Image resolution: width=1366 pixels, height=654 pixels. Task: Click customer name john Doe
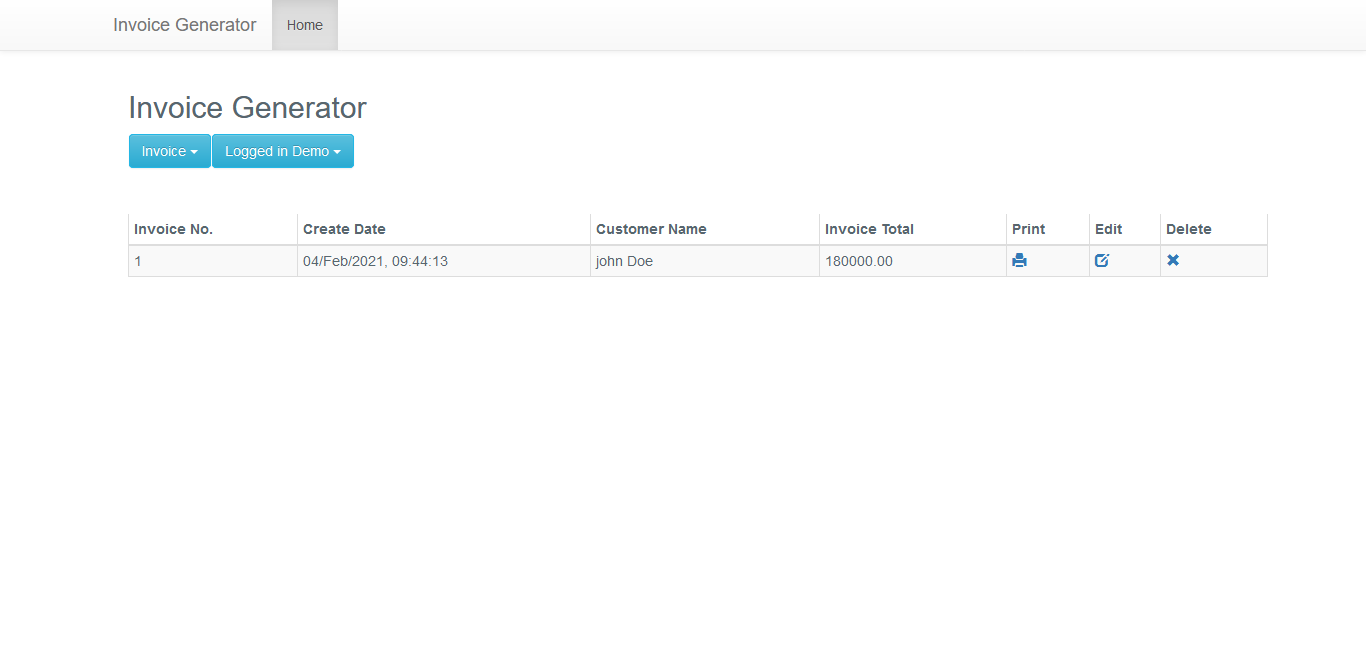point(624,261)
